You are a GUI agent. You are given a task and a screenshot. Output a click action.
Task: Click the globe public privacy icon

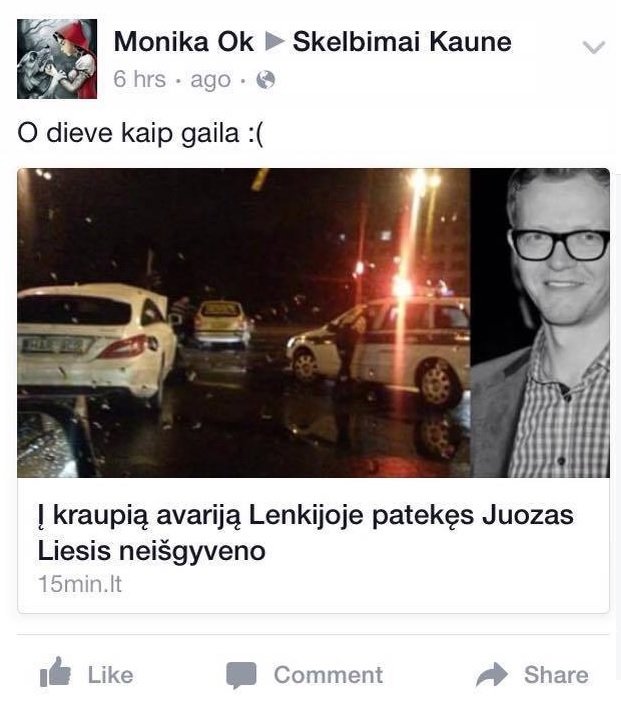pos(265,80)
